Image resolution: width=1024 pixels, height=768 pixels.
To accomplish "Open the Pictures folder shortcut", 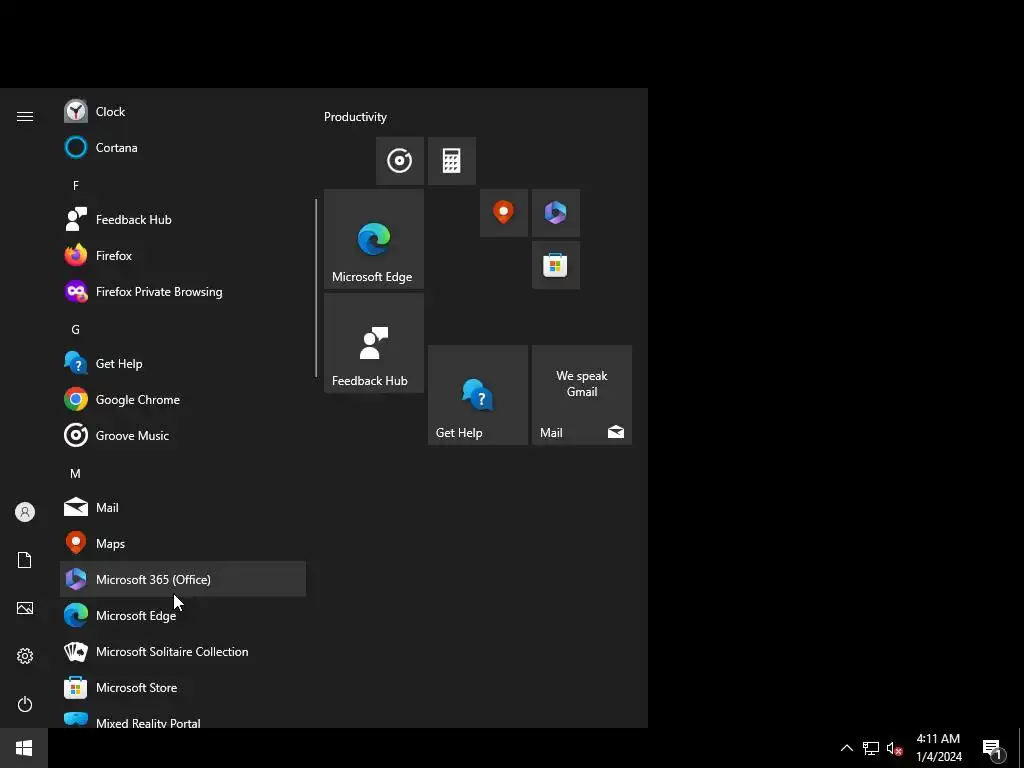I will click(25, 608).
